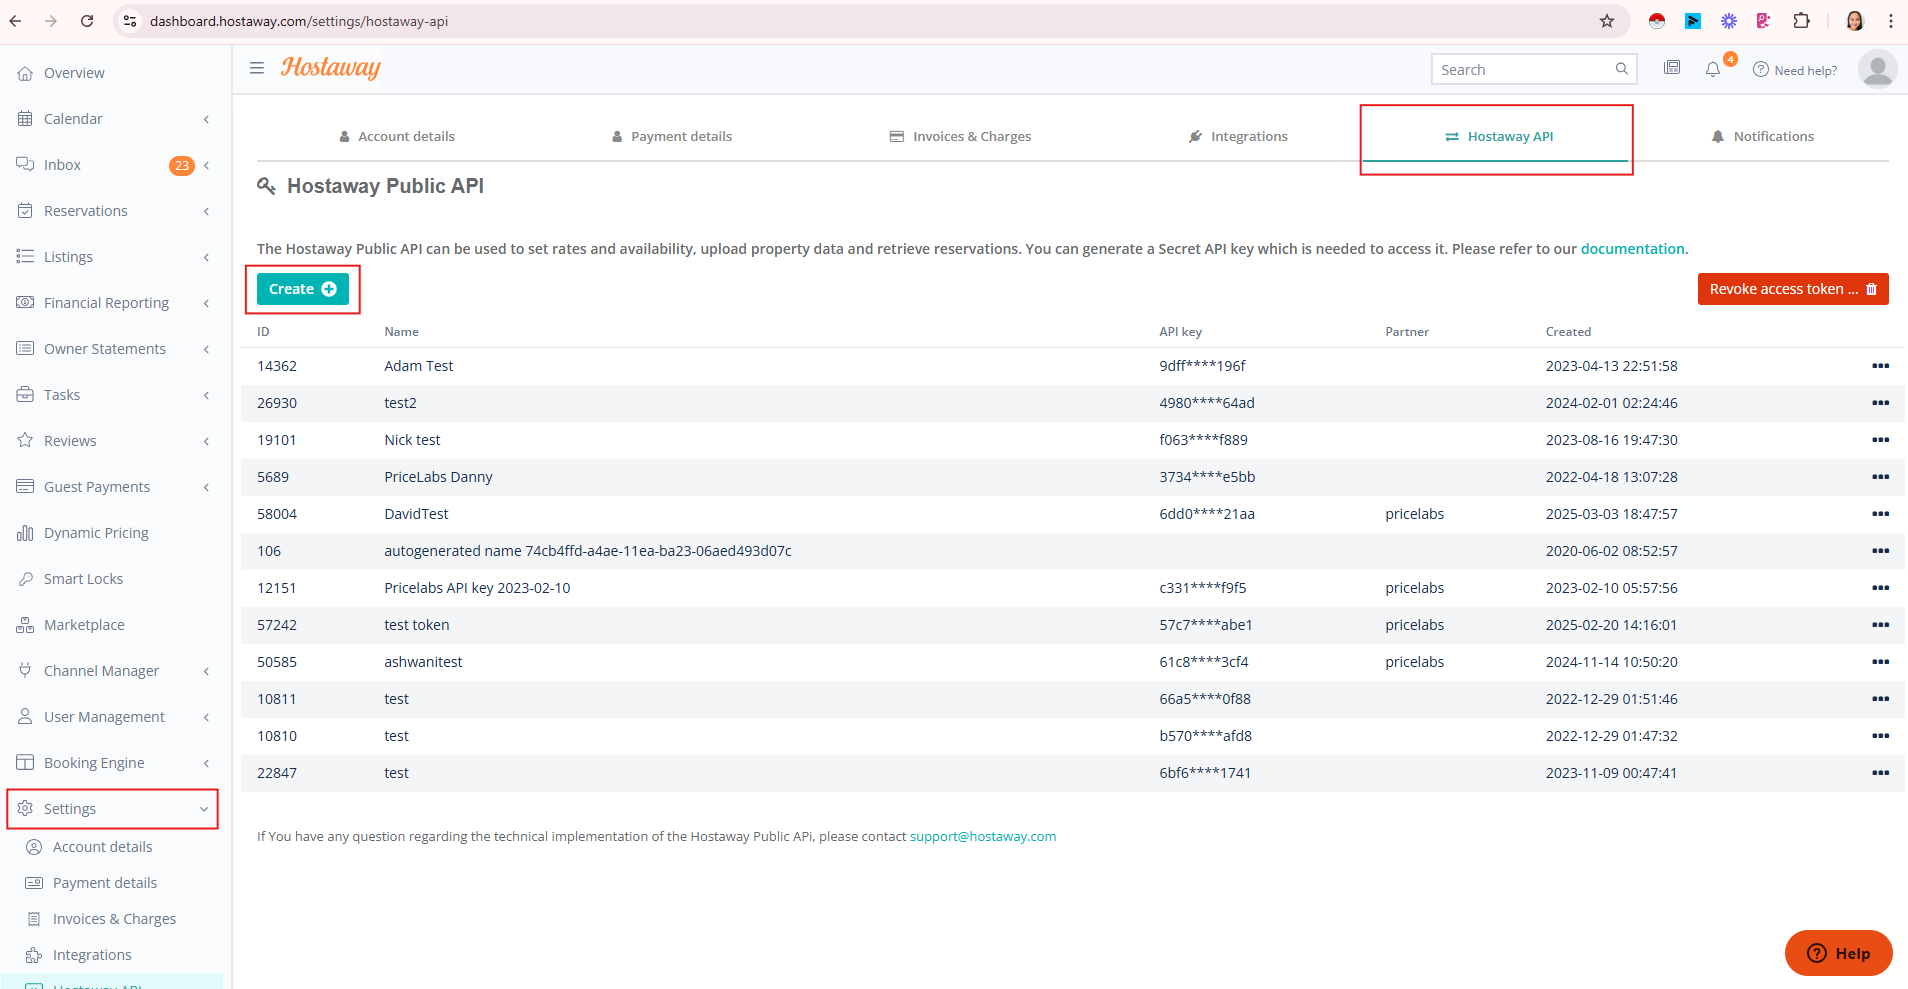Bookmark page with the star icon
This screenshot has width=1908, height=989.
click(x=1607, y=21)
